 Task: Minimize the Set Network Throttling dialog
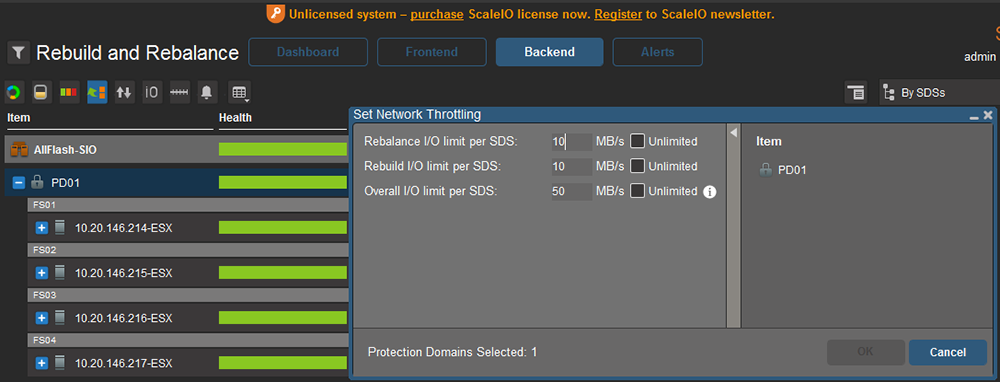pyautogui.click(x=974, y=117)
